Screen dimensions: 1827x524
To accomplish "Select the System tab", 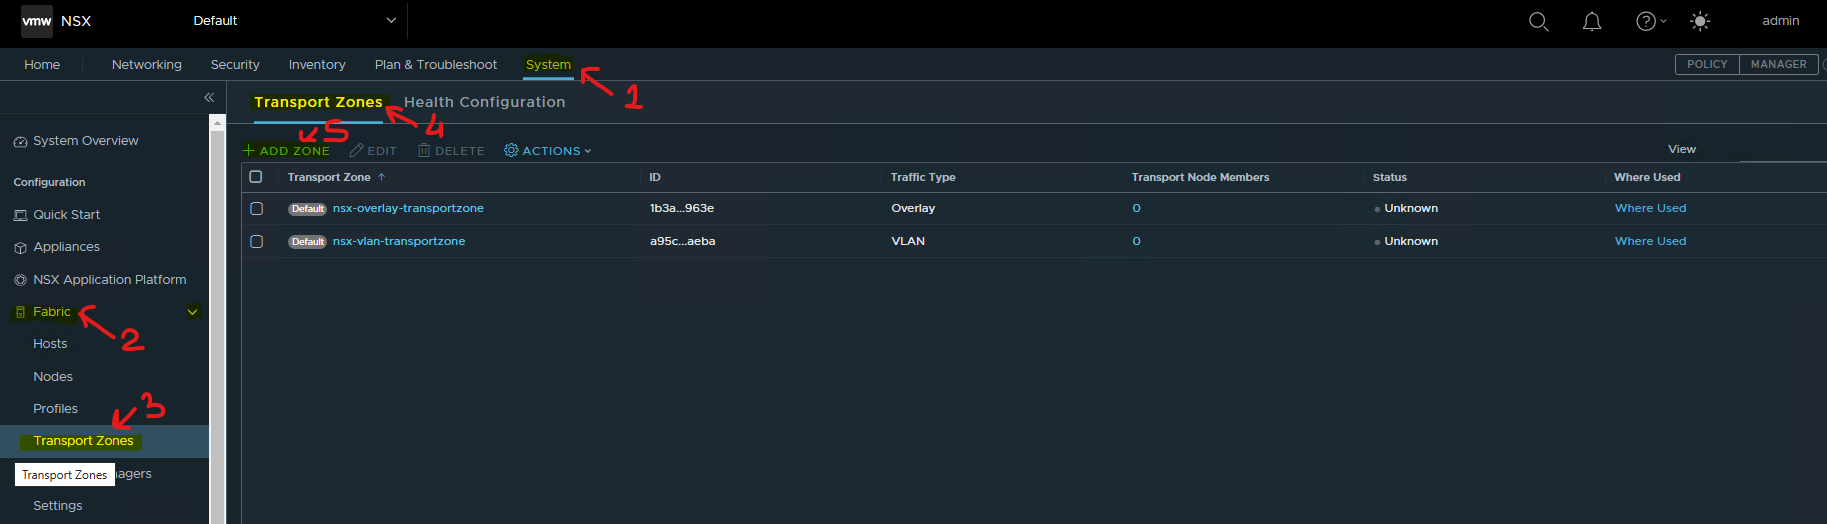I will 548,64.
